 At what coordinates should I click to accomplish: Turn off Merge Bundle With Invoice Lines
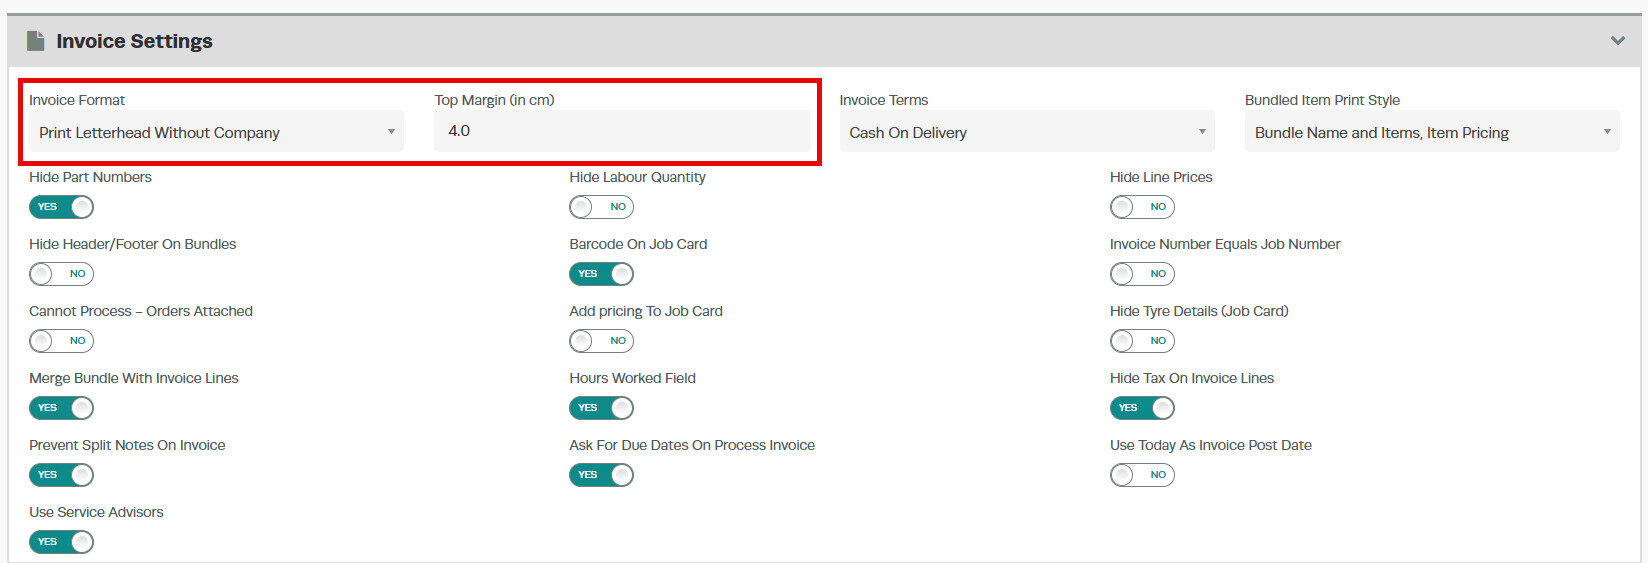point(61,408)
